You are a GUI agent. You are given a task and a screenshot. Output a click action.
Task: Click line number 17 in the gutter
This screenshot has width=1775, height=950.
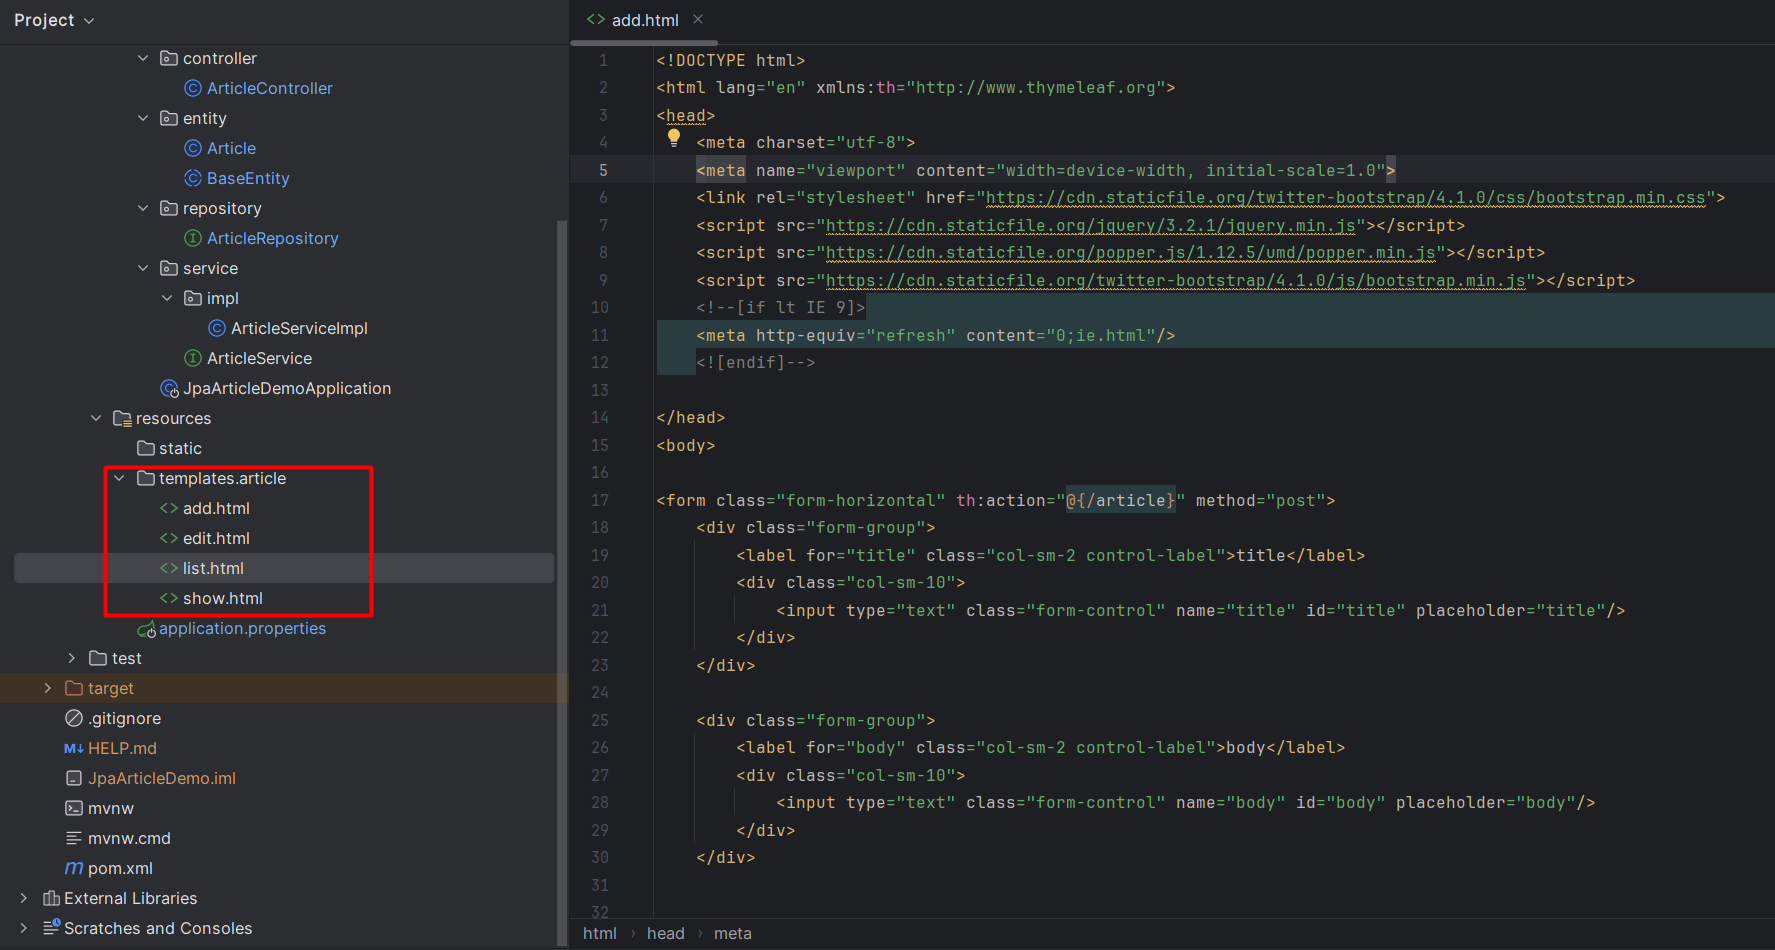(x=600, y=500)
